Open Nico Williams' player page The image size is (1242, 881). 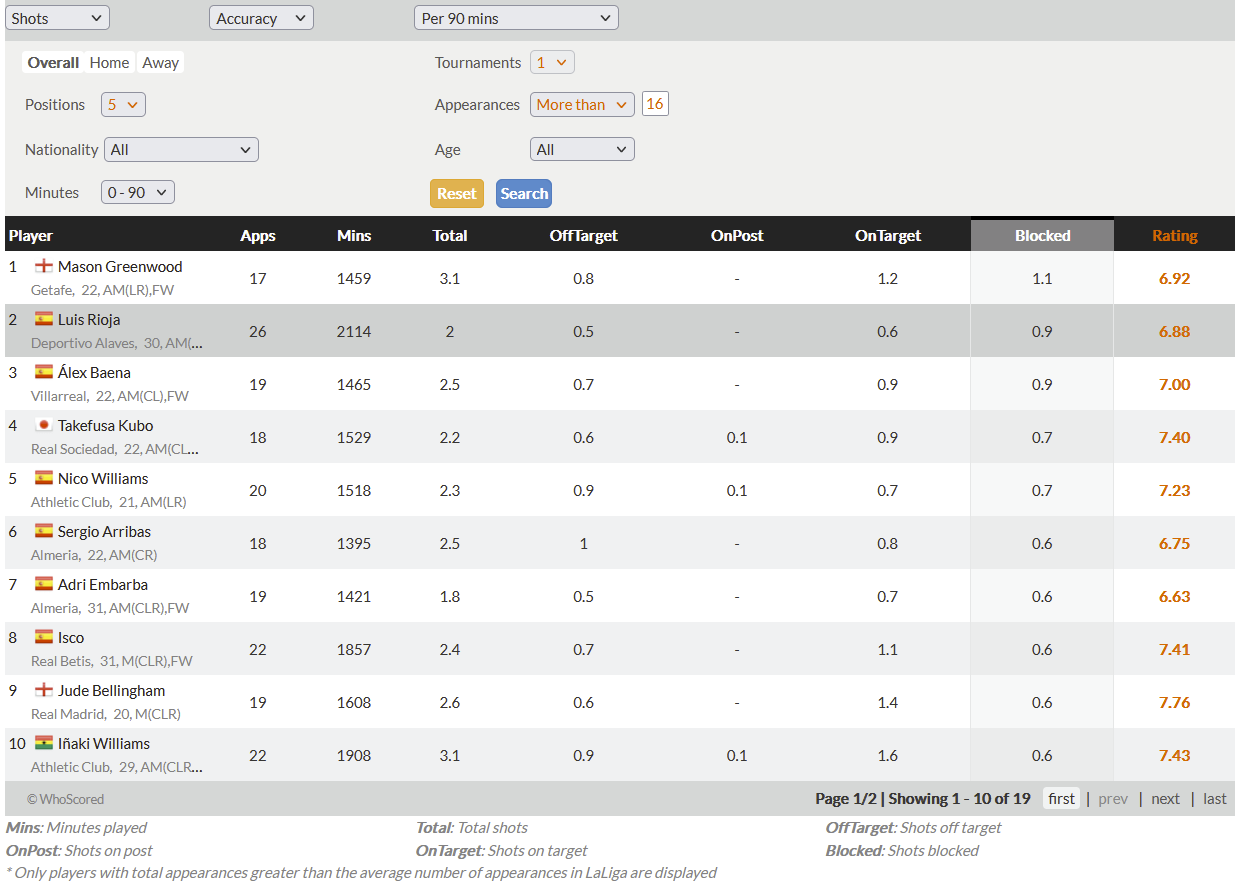[103, 478]
